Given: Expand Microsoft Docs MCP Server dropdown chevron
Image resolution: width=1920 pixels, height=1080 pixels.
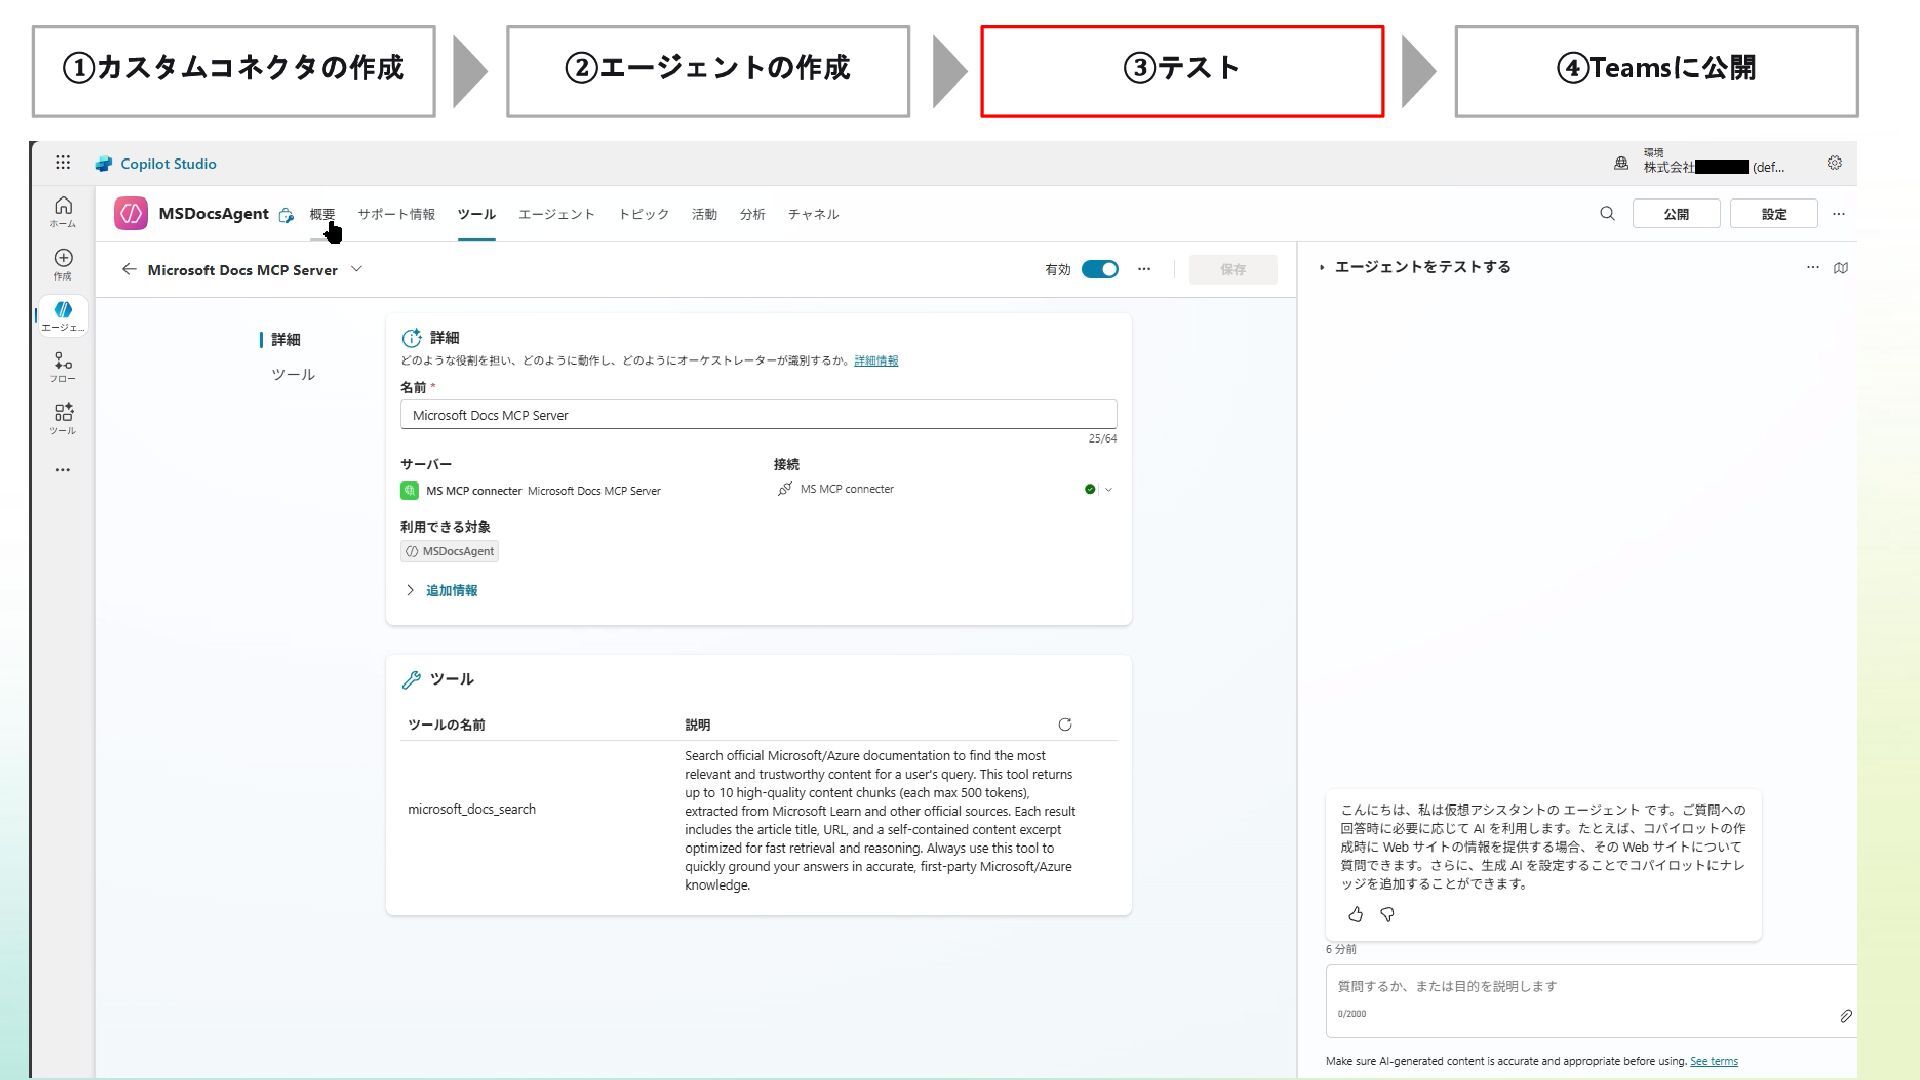Looking at the screenshot, I should point(357,269).
